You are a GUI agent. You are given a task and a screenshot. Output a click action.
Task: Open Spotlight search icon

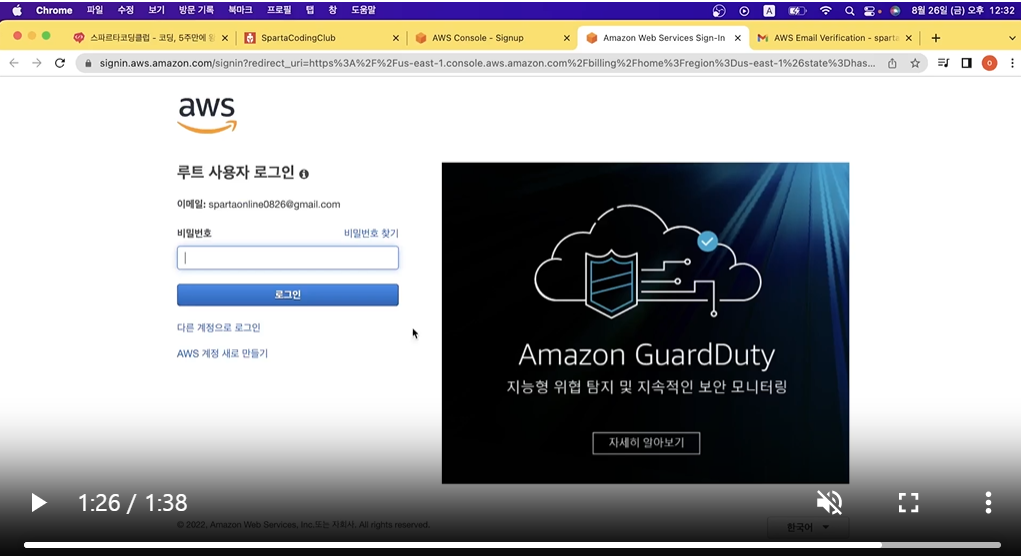(849, 10)
